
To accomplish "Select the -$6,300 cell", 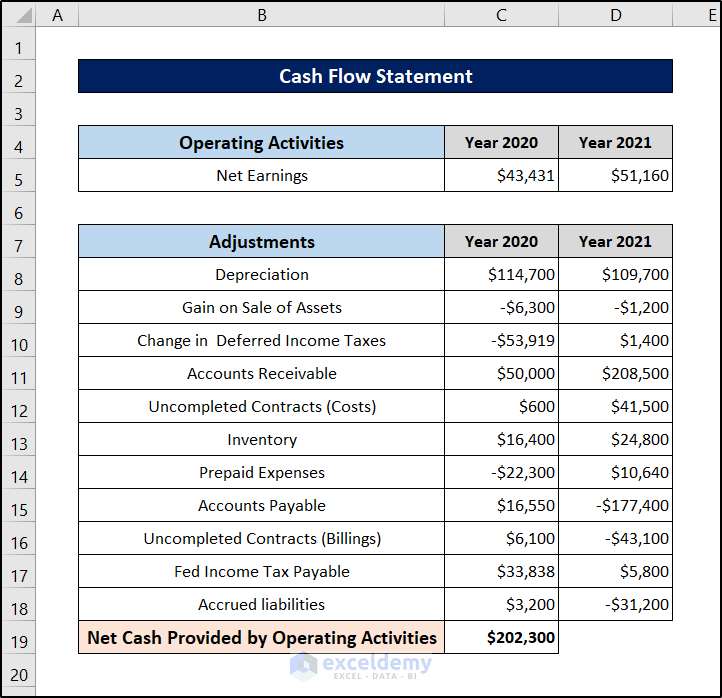I will (501, 307).
